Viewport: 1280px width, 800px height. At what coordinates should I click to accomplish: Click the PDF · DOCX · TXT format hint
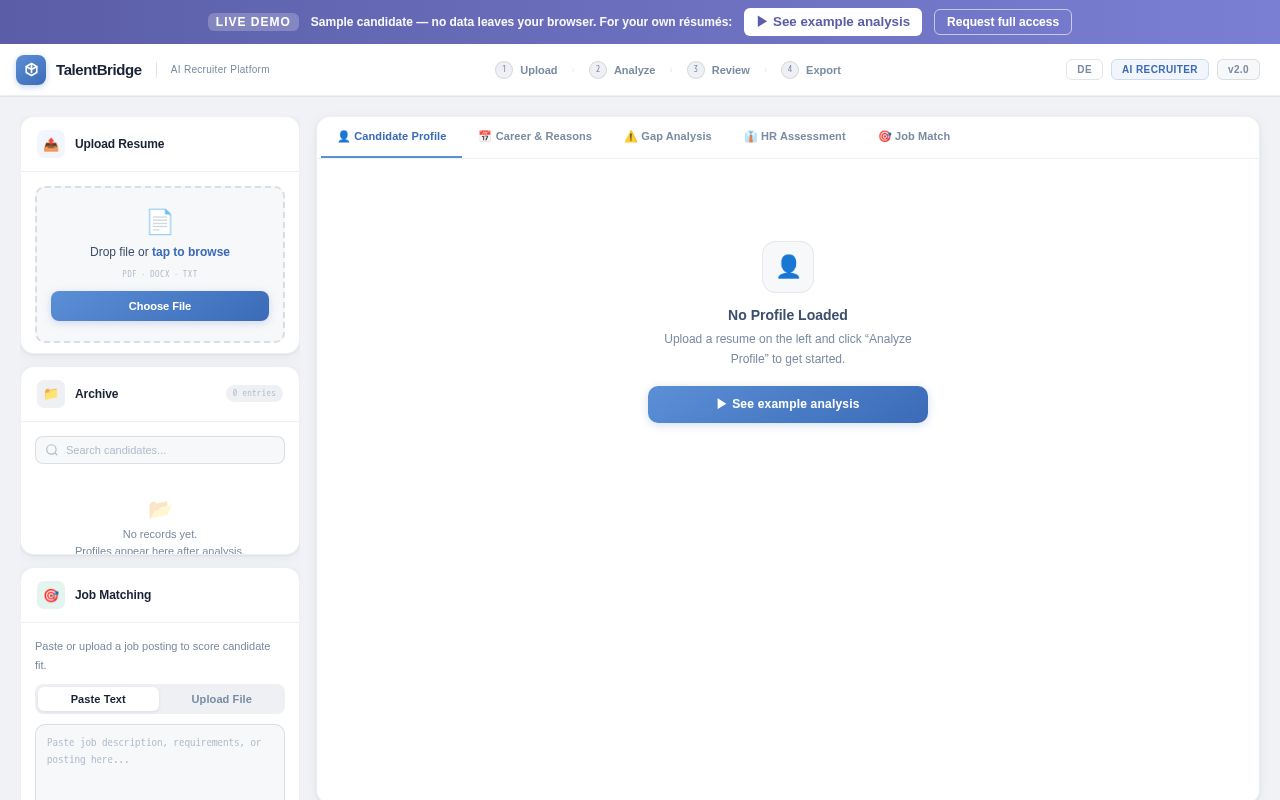(x=160, y=274)
